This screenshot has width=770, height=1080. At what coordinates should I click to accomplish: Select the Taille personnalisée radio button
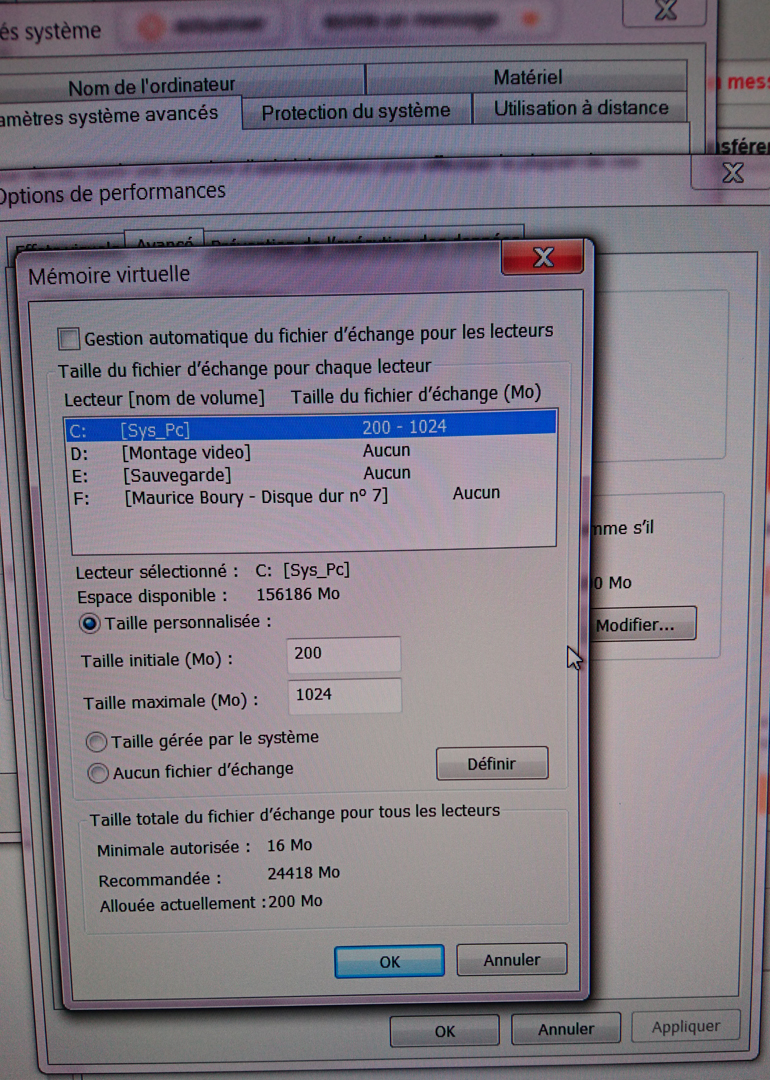[90, 623]
